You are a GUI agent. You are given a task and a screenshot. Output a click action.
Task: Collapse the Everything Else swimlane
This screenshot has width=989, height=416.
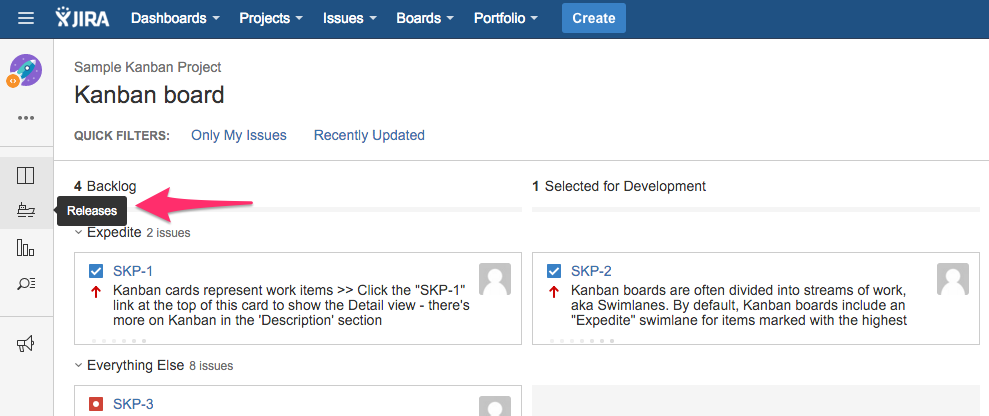[79, 365]
